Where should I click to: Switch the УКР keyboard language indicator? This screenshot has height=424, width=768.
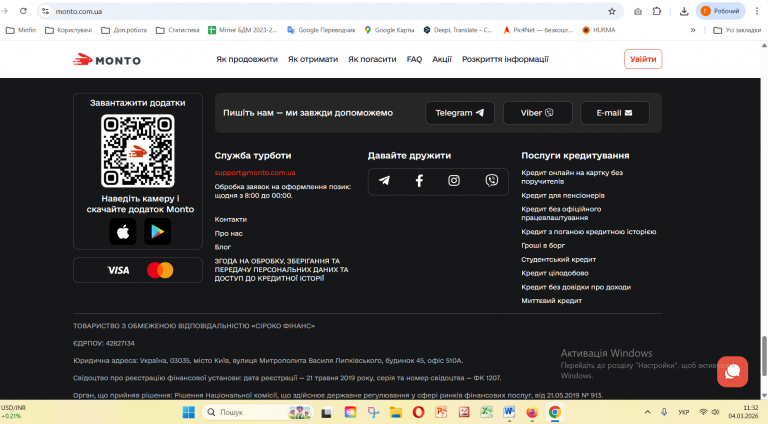point(684,412)
